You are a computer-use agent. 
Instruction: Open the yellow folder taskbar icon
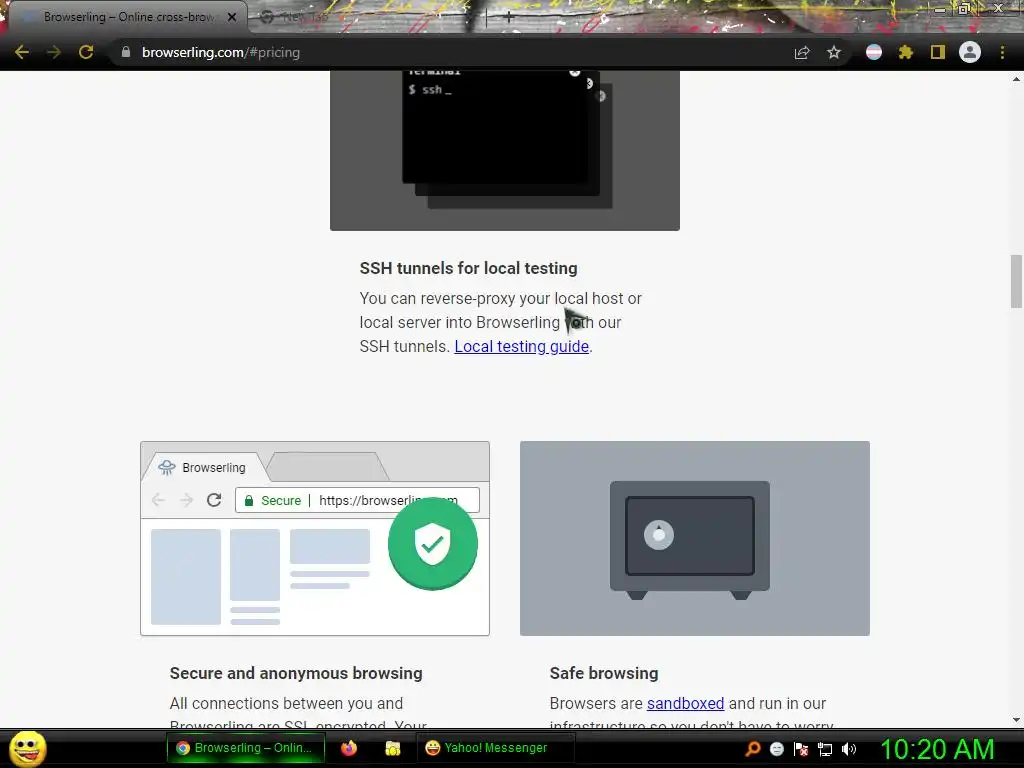[x=392, y=748]
